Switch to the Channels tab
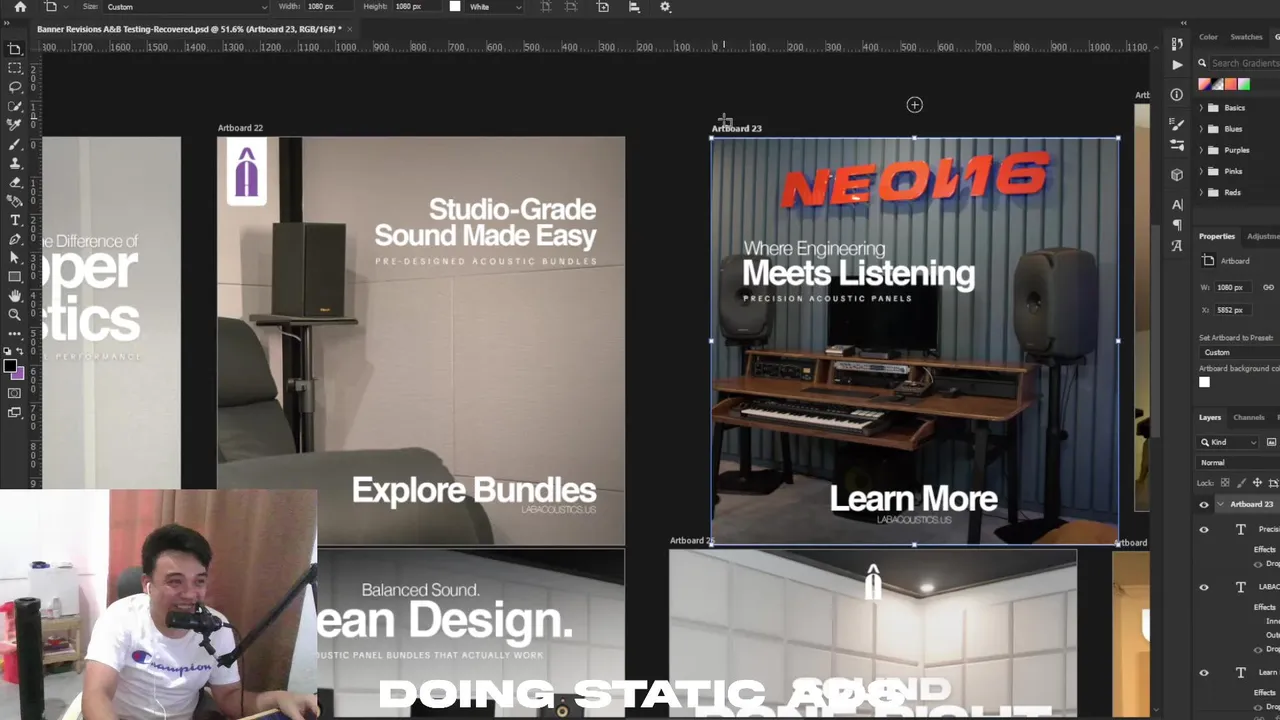The image size is (1280, 720). pyautogui.click(x=1248, y=417)
